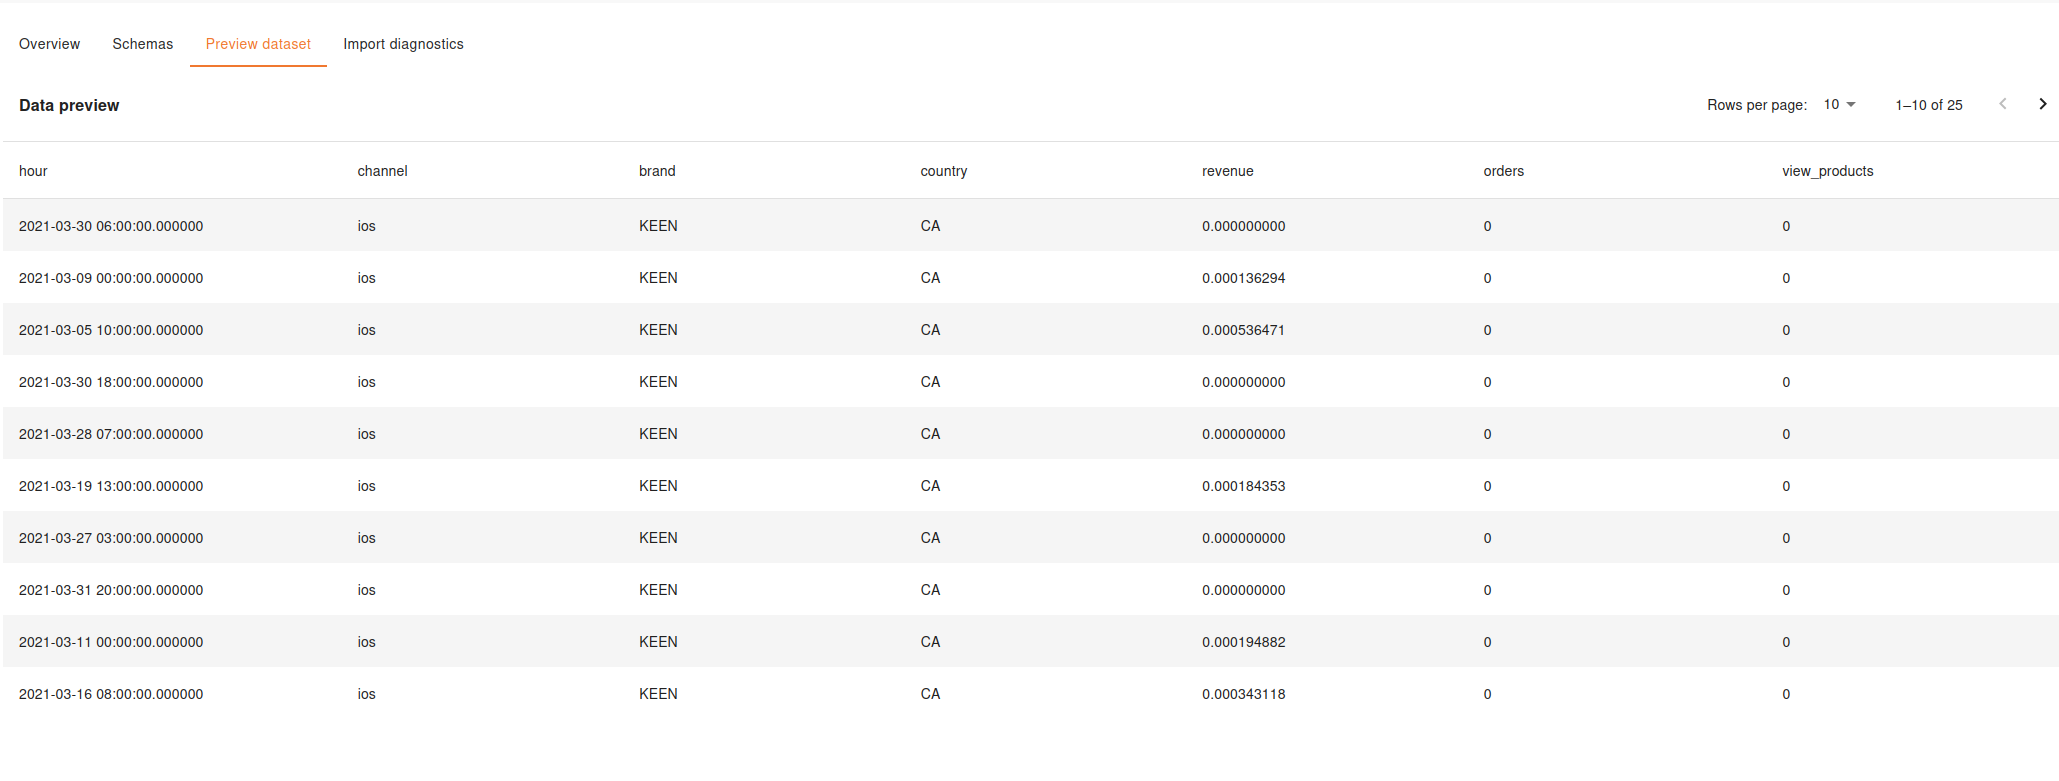Image resolution: width=2059 pixels, height=781 pixels.
Task: Switch to the Overview tab
Action: click(x=49, y=44)
